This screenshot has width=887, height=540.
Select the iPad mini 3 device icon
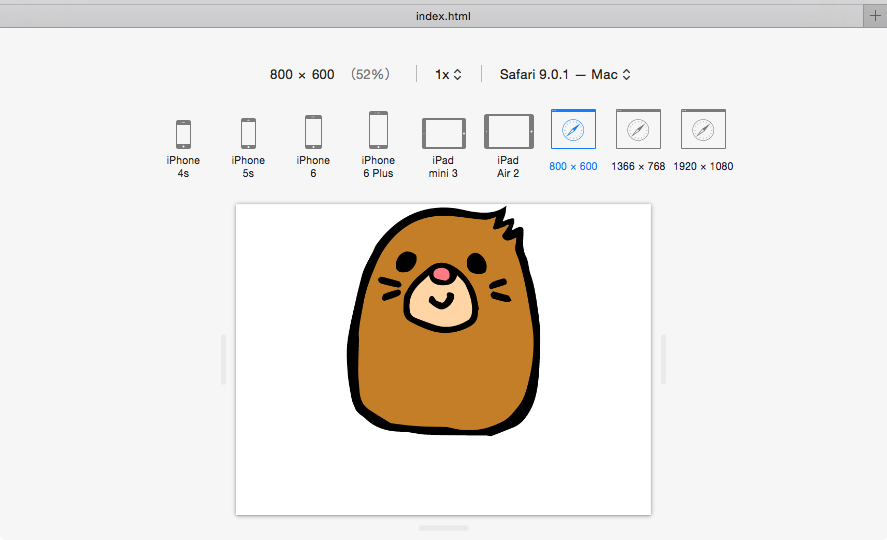[x=444, y=133]
